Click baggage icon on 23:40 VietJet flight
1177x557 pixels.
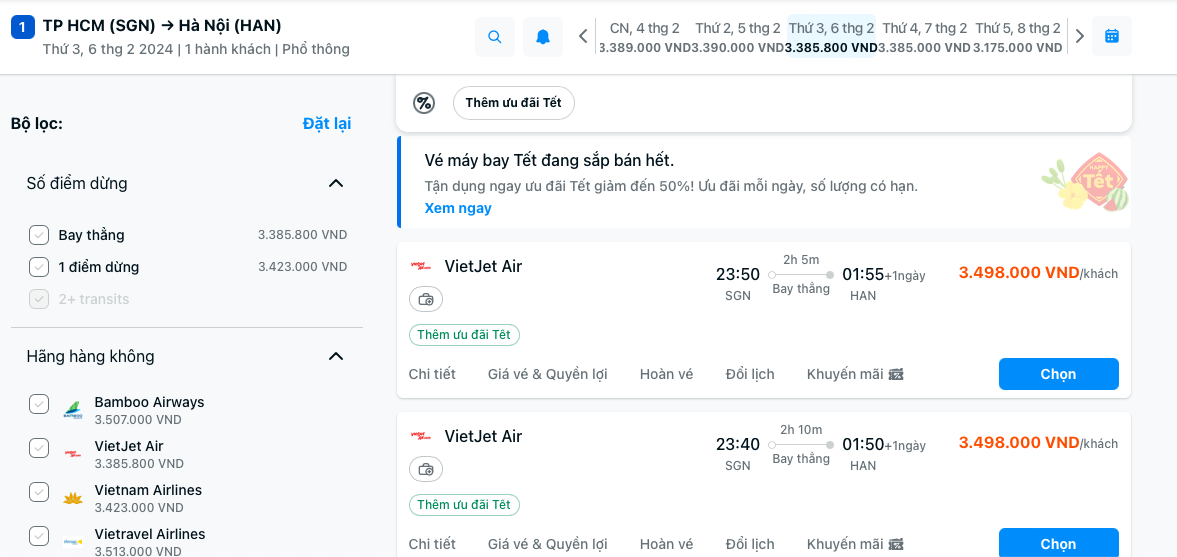(x=426, y=469)
